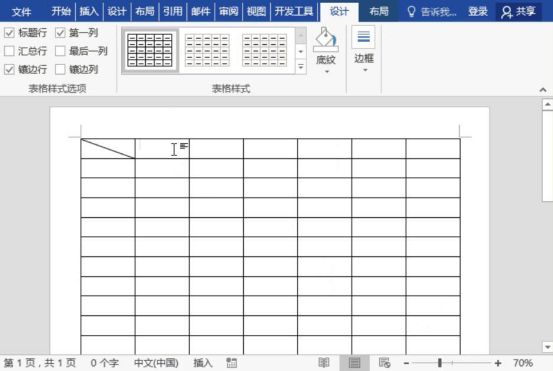553x371 pixels.
Task: Collapse the ribbon with the chevron
Action: tap(543, 90)
